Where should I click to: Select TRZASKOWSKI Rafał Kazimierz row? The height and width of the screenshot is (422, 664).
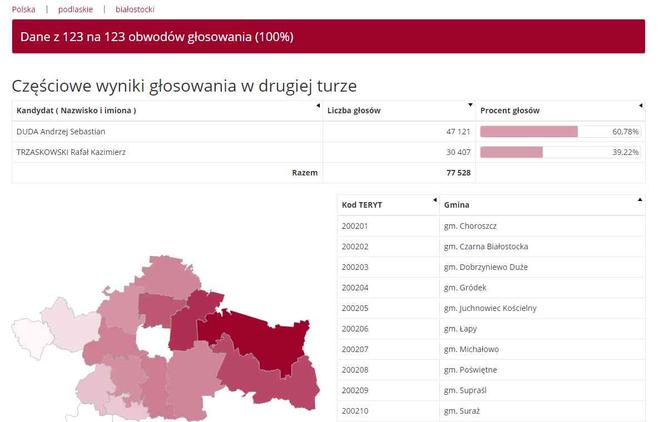click(x=329, y=152)
